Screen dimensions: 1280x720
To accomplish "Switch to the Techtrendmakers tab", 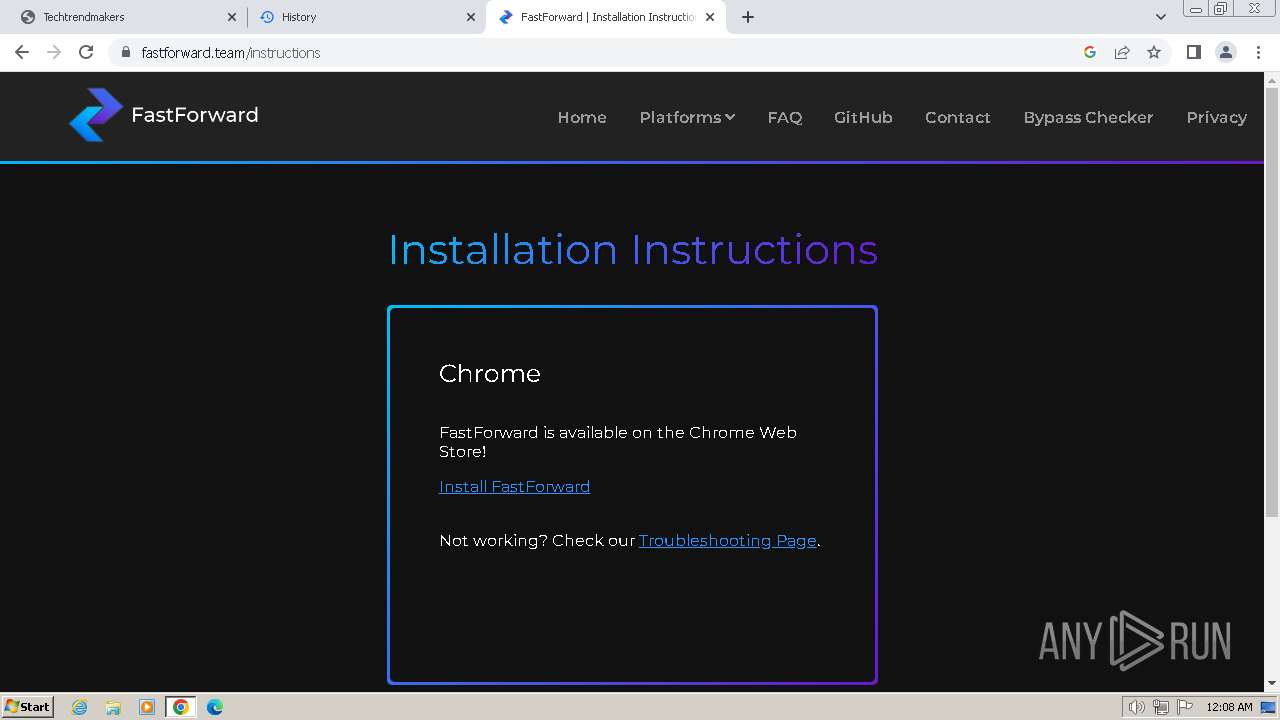I will point(126,17).
